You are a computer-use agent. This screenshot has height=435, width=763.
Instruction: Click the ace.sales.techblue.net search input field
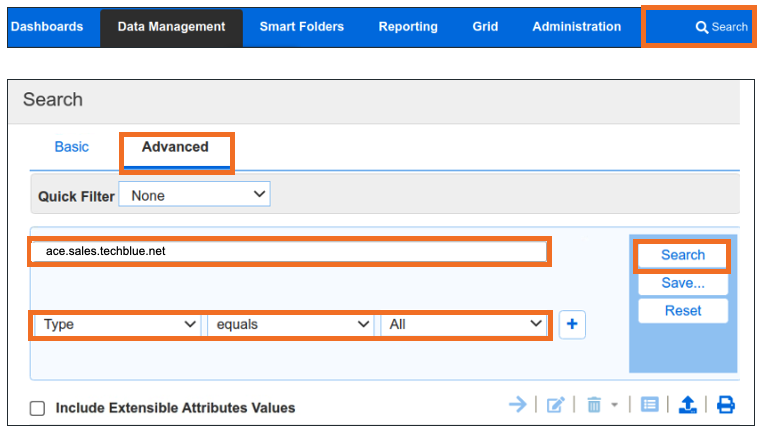pyautogui.click(x=289, y=251)
